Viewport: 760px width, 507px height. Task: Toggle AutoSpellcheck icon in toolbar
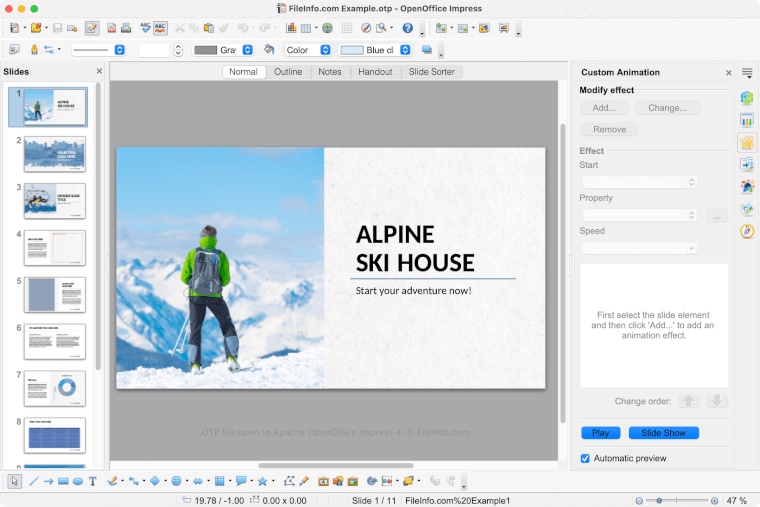(160, 28)
